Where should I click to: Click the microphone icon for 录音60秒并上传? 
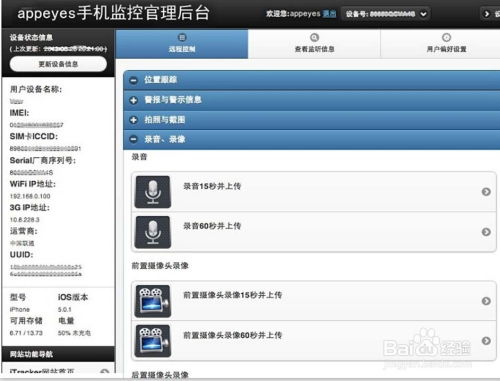tap(153, 232)
